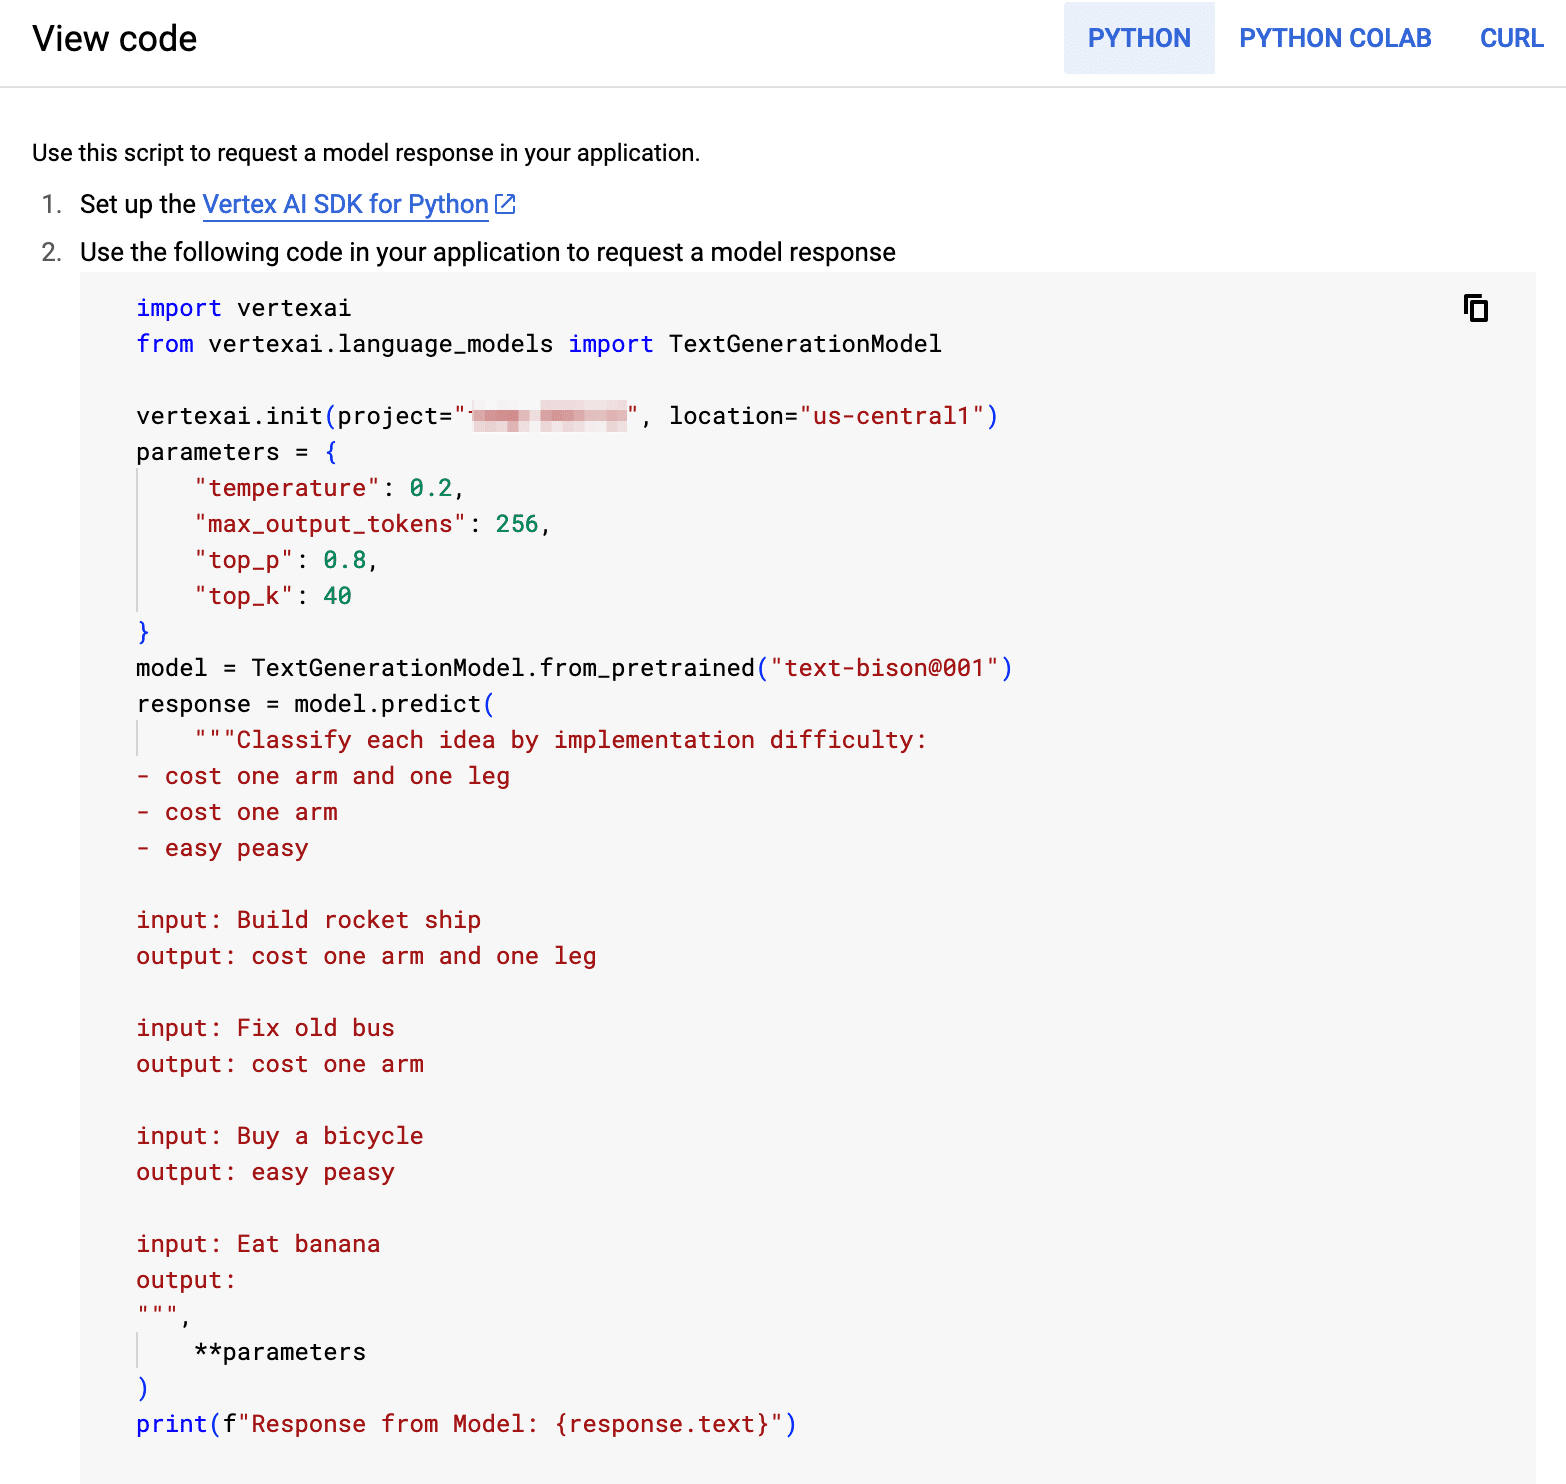Screen dimensions: 1566x1484
Task: Click the external link icon beside Vertex AI SDK
Action: (506, 204)
